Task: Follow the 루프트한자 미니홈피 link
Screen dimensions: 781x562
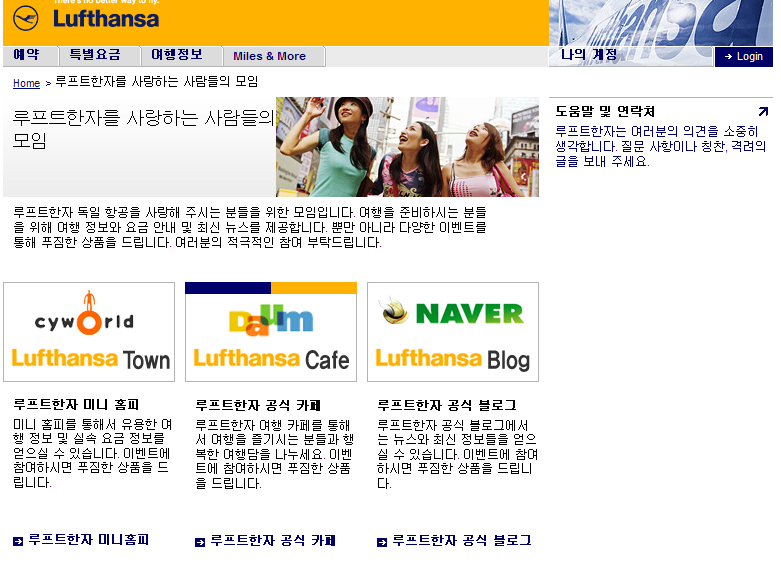Action: pos(89,540)
